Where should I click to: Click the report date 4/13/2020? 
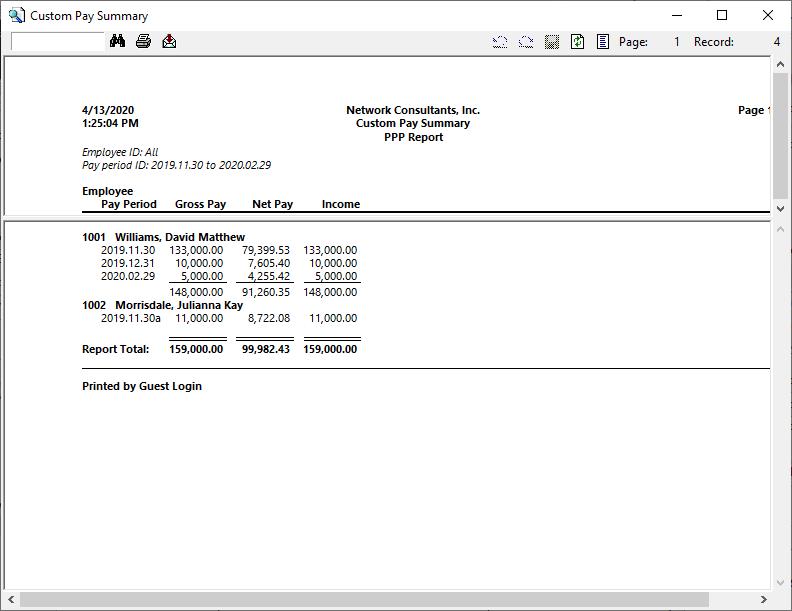pos(108,110)
